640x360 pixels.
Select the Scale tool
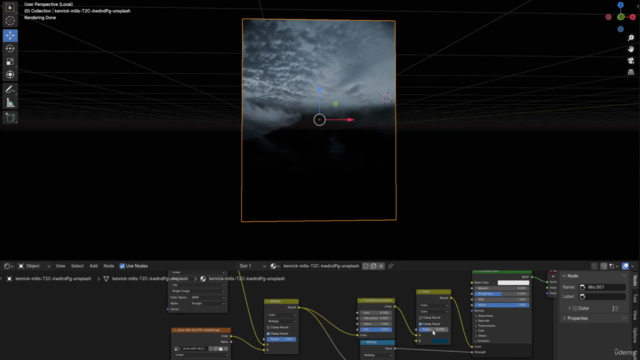10,62
